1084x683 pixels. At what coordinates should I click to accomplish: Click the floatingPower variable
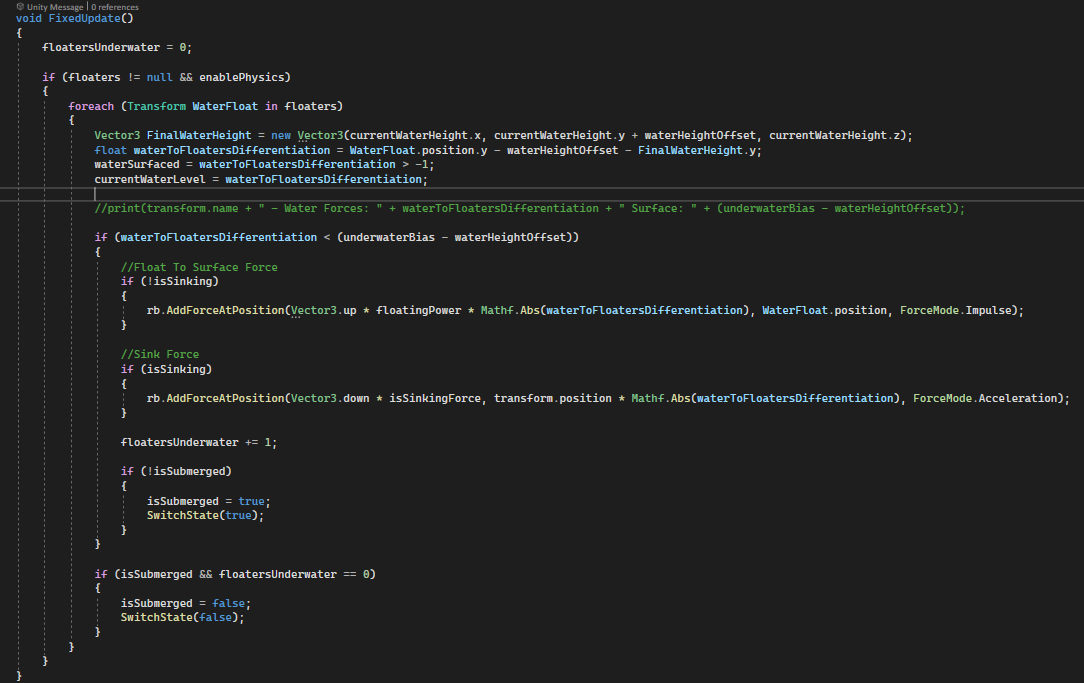pos(418,310)
